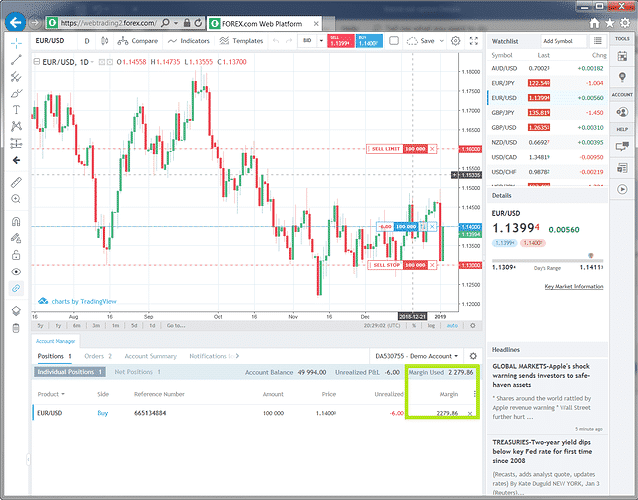
Task: Click the red SELL price button
Action: tap(341, 41)
